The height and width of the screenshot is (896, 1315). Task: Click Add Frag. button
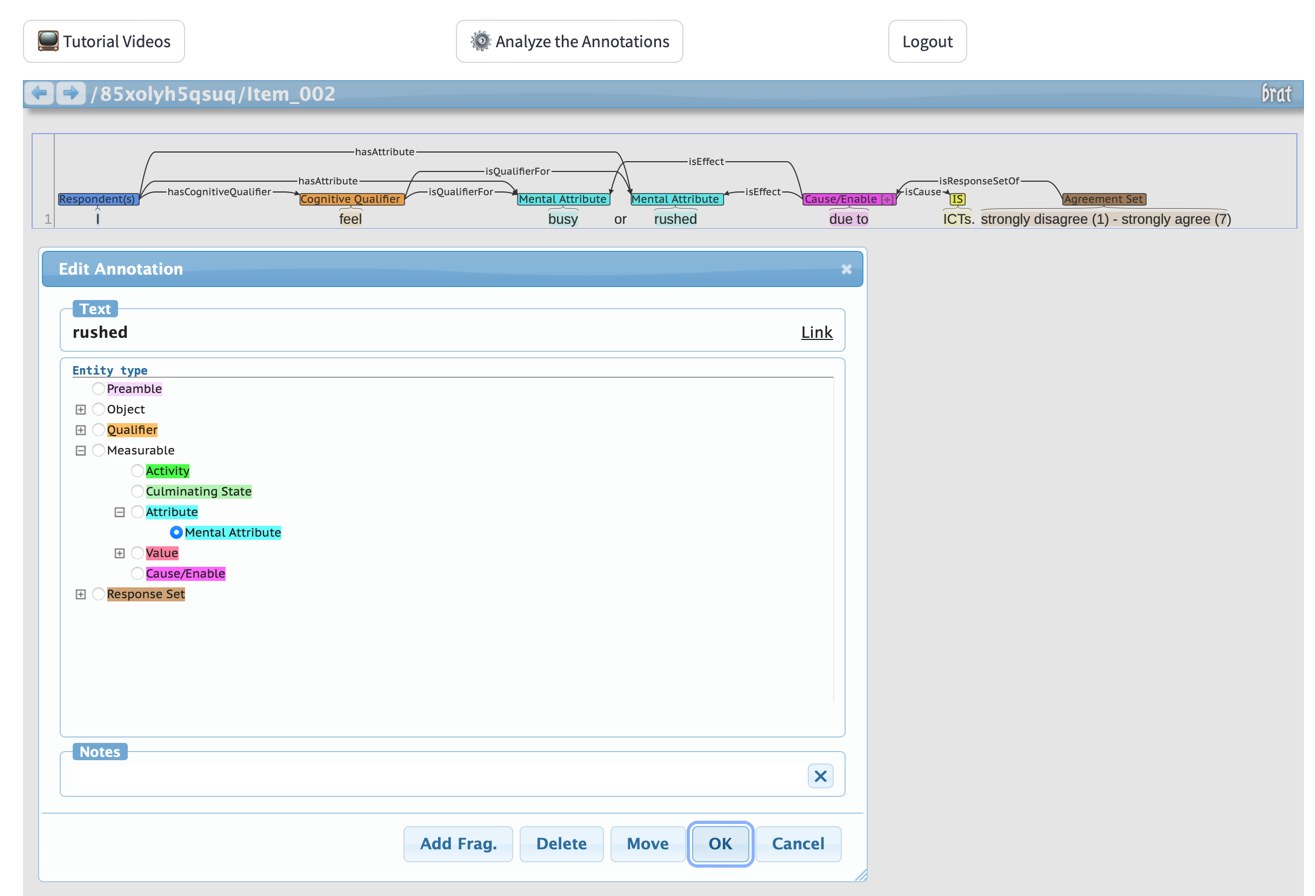click(458, 843)
